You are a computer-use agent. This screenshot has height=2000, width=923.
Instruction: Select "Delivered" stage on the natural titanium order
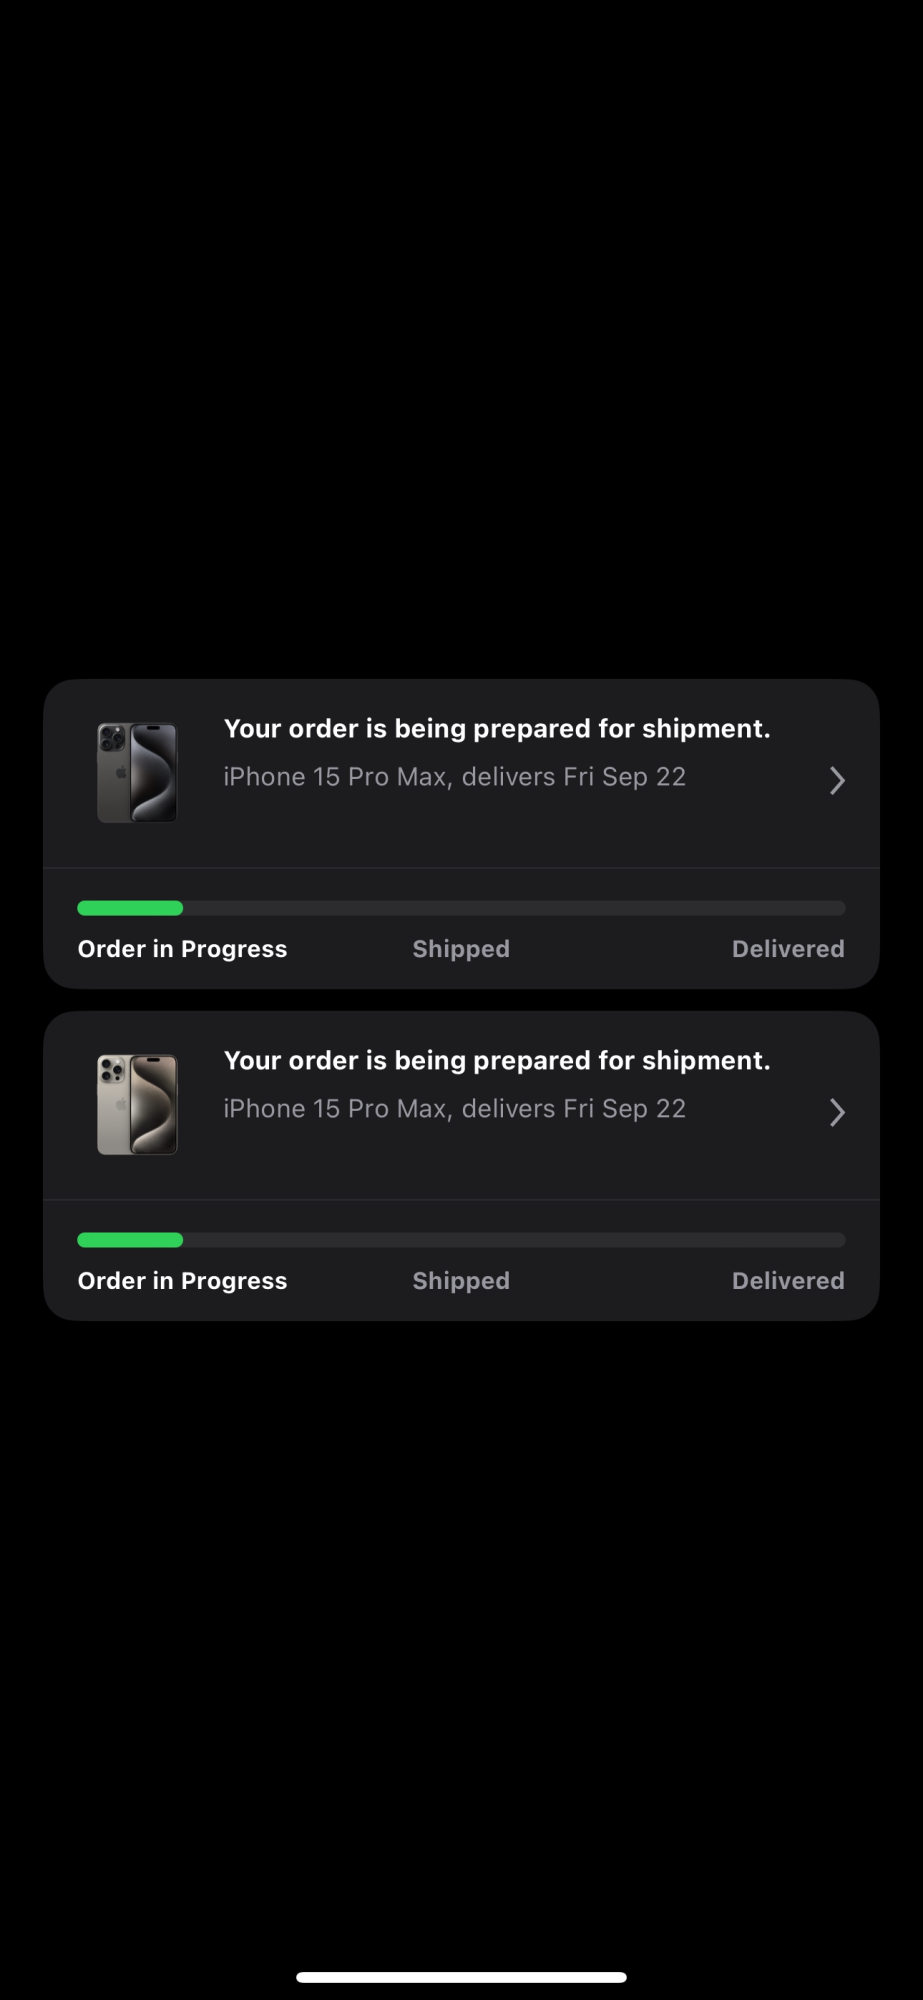pyautogui.click(x=788, y=1281)
